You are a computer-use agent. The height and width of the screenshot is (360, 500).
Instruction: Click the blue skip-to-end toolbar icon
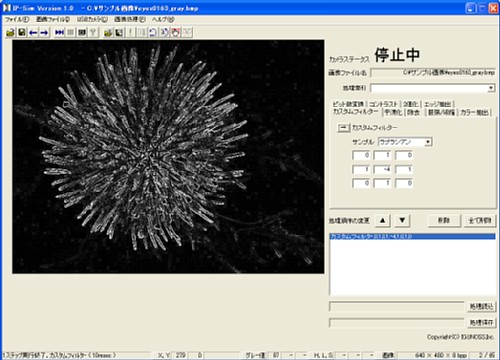tap(60, 32)
